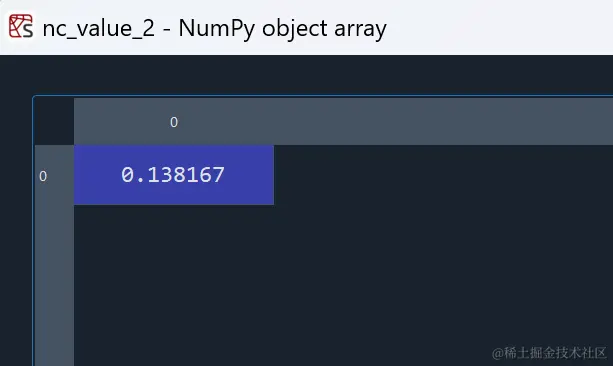The image size is (613, 366).
Task: Click the blue top border of the table frame
Action: (x=323, y=96)
